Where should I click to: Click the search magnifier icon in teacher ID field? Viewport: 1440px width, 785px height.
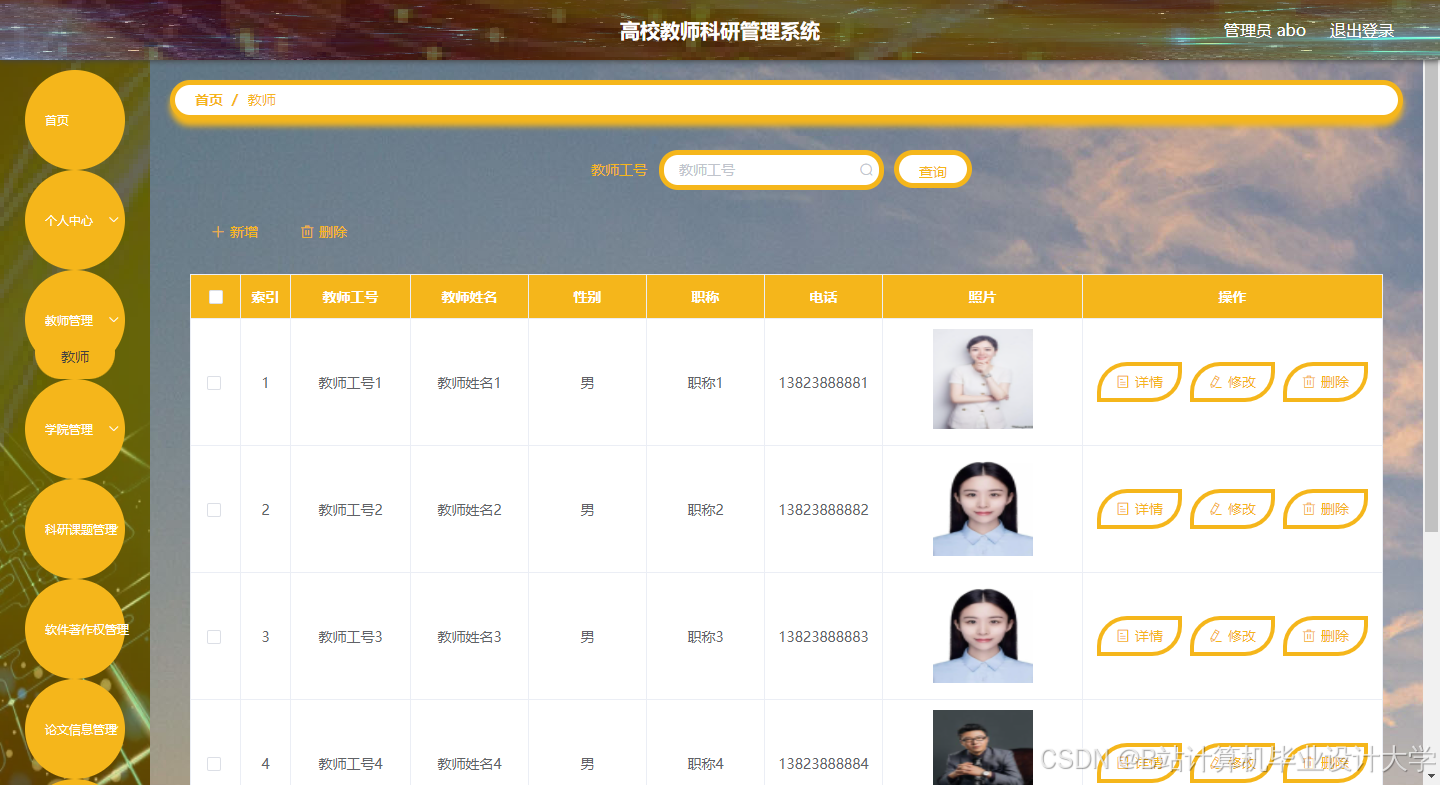866,170
